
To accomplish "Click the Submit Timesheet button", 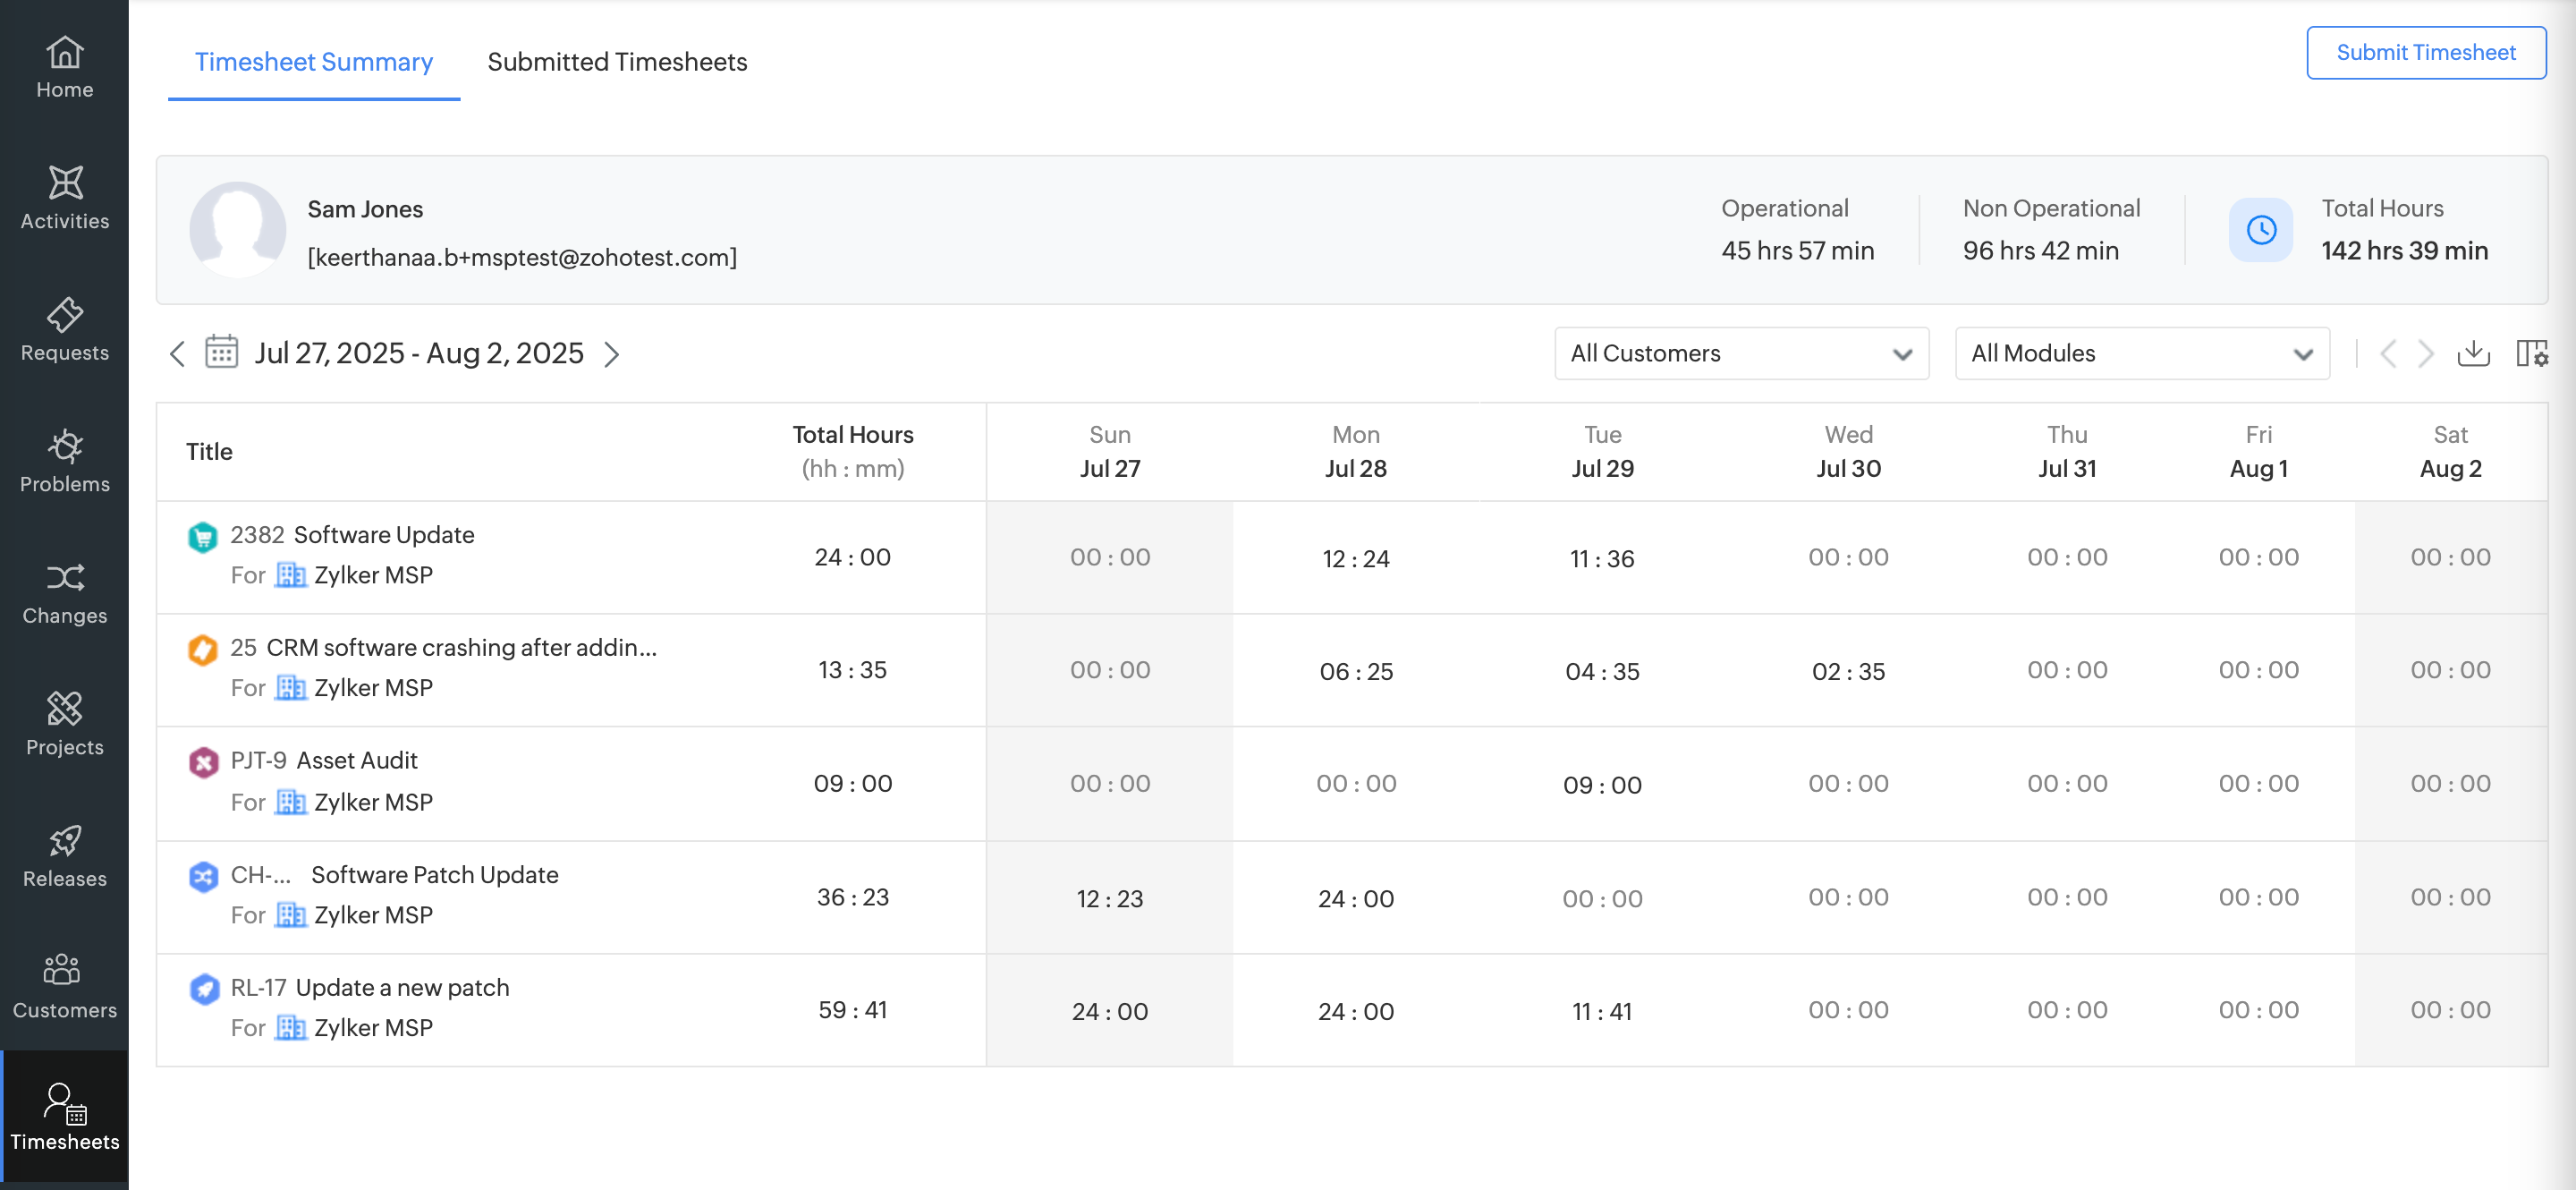I will [x=2425, y=52].
